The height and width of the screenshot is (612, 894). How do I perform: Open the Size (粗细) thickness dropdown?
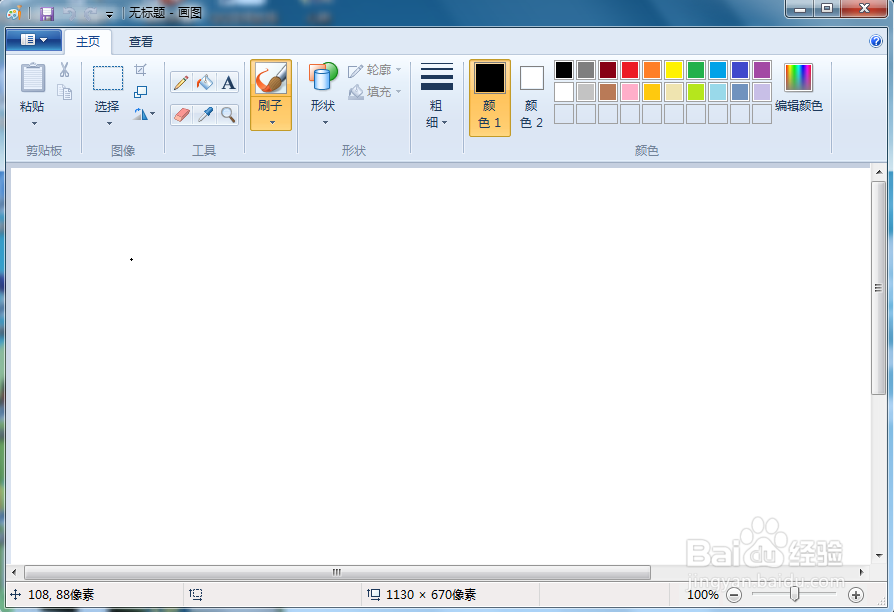[437, 95]
